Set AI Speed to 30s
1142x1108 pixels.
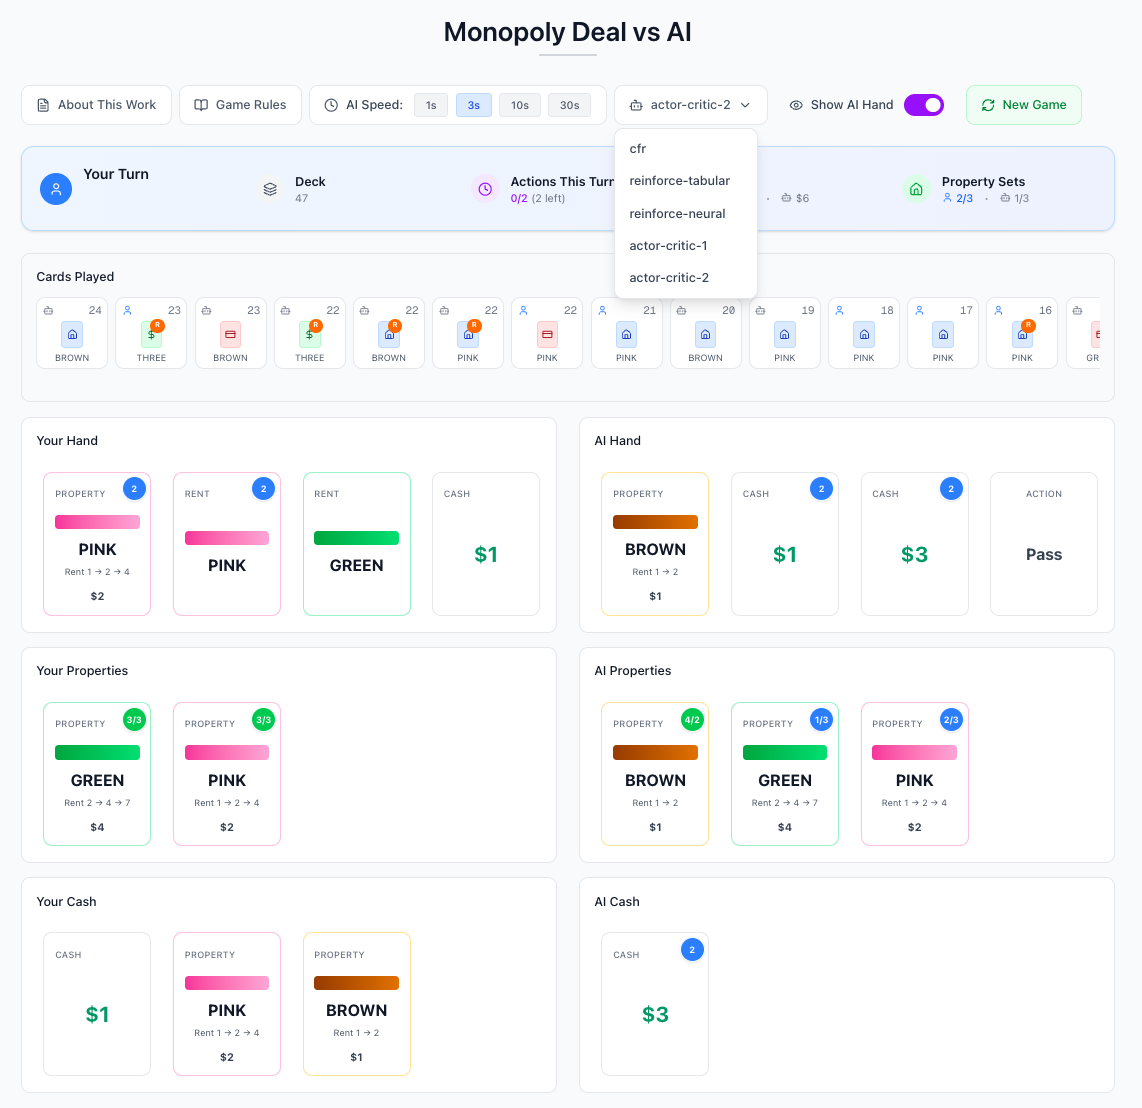569,105
